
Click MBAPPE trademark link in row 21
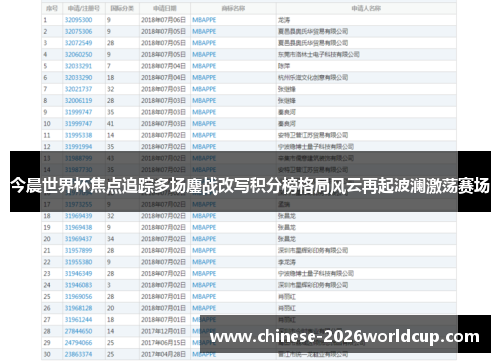(x=204, y=251)
